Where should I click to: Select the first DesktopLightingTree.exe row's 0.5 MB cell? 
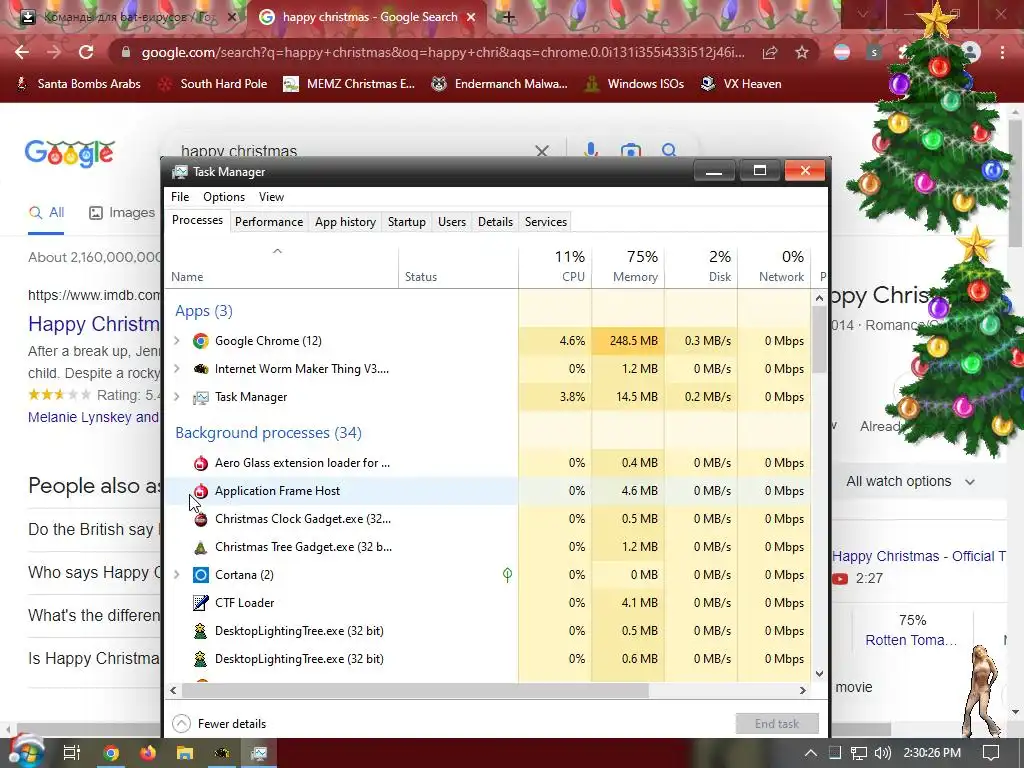pyautogui.click(x=628, y=631)
